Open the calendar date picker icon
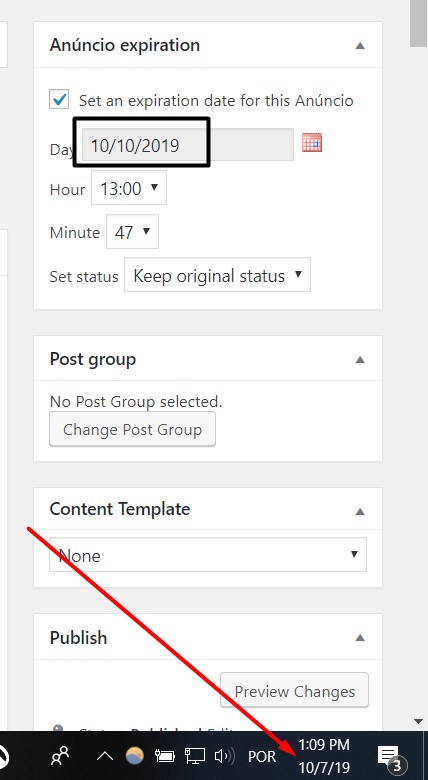 (x=312, y=143)
